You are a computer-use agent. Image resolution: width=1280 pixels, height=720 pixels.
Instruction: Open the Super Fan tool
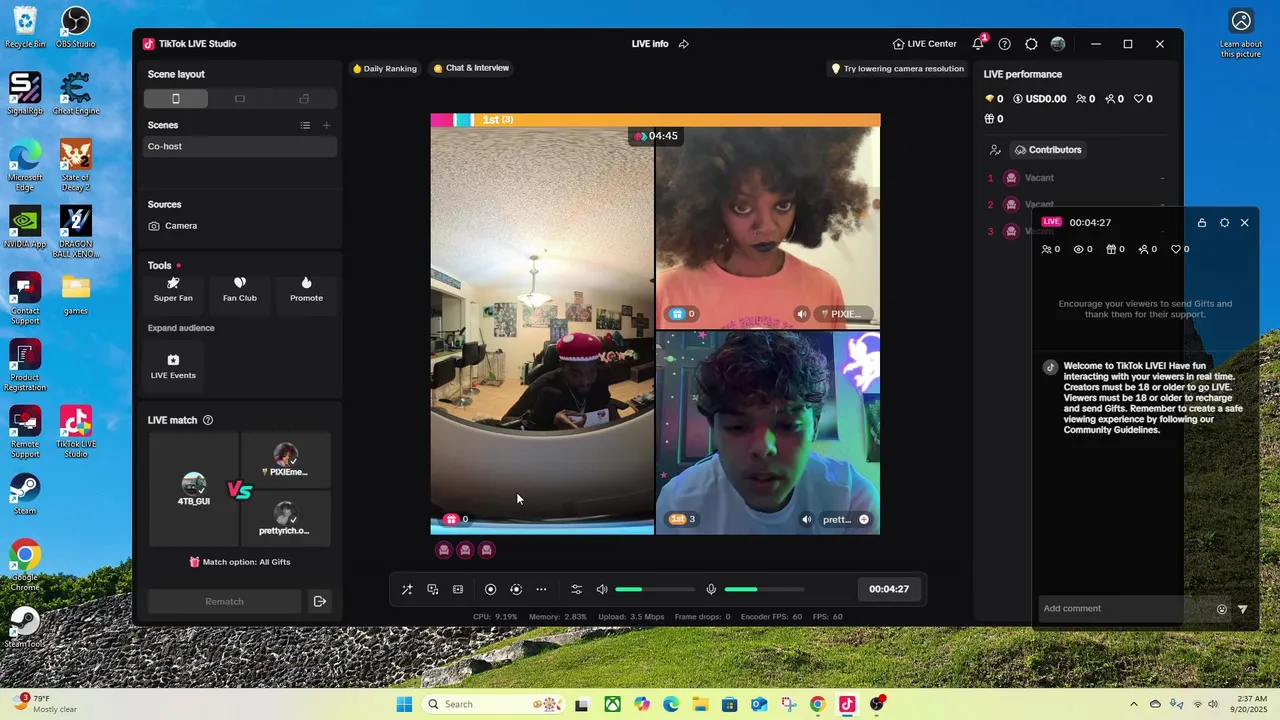[173, 289]
